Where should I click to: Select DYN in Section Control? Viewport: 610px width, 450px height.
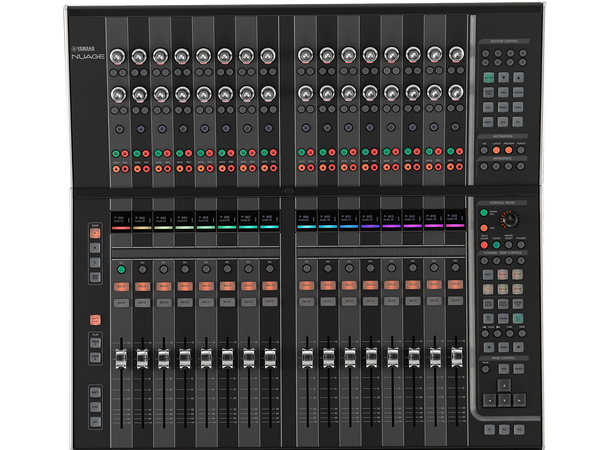point(503,122)
